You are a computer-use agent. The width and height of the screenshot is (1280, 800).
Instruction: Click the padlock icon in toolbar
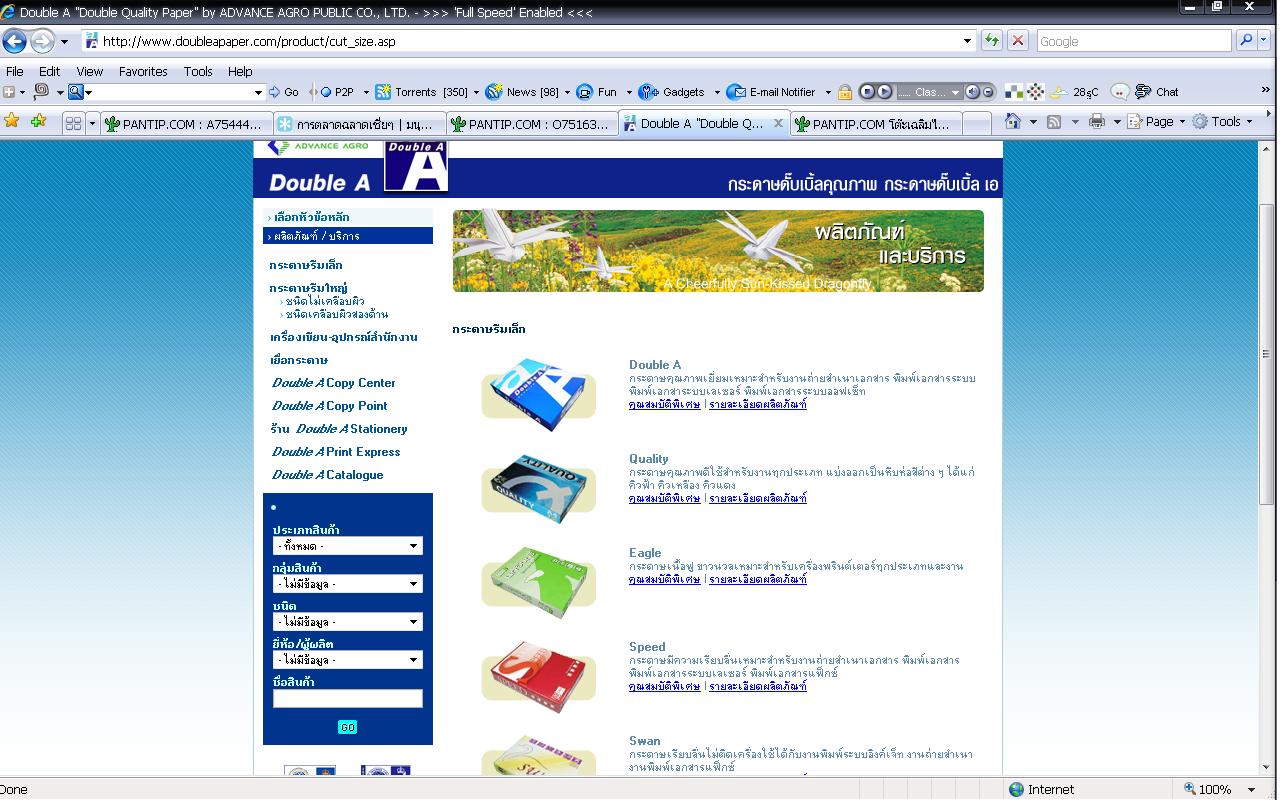click(x=845, y=92)
